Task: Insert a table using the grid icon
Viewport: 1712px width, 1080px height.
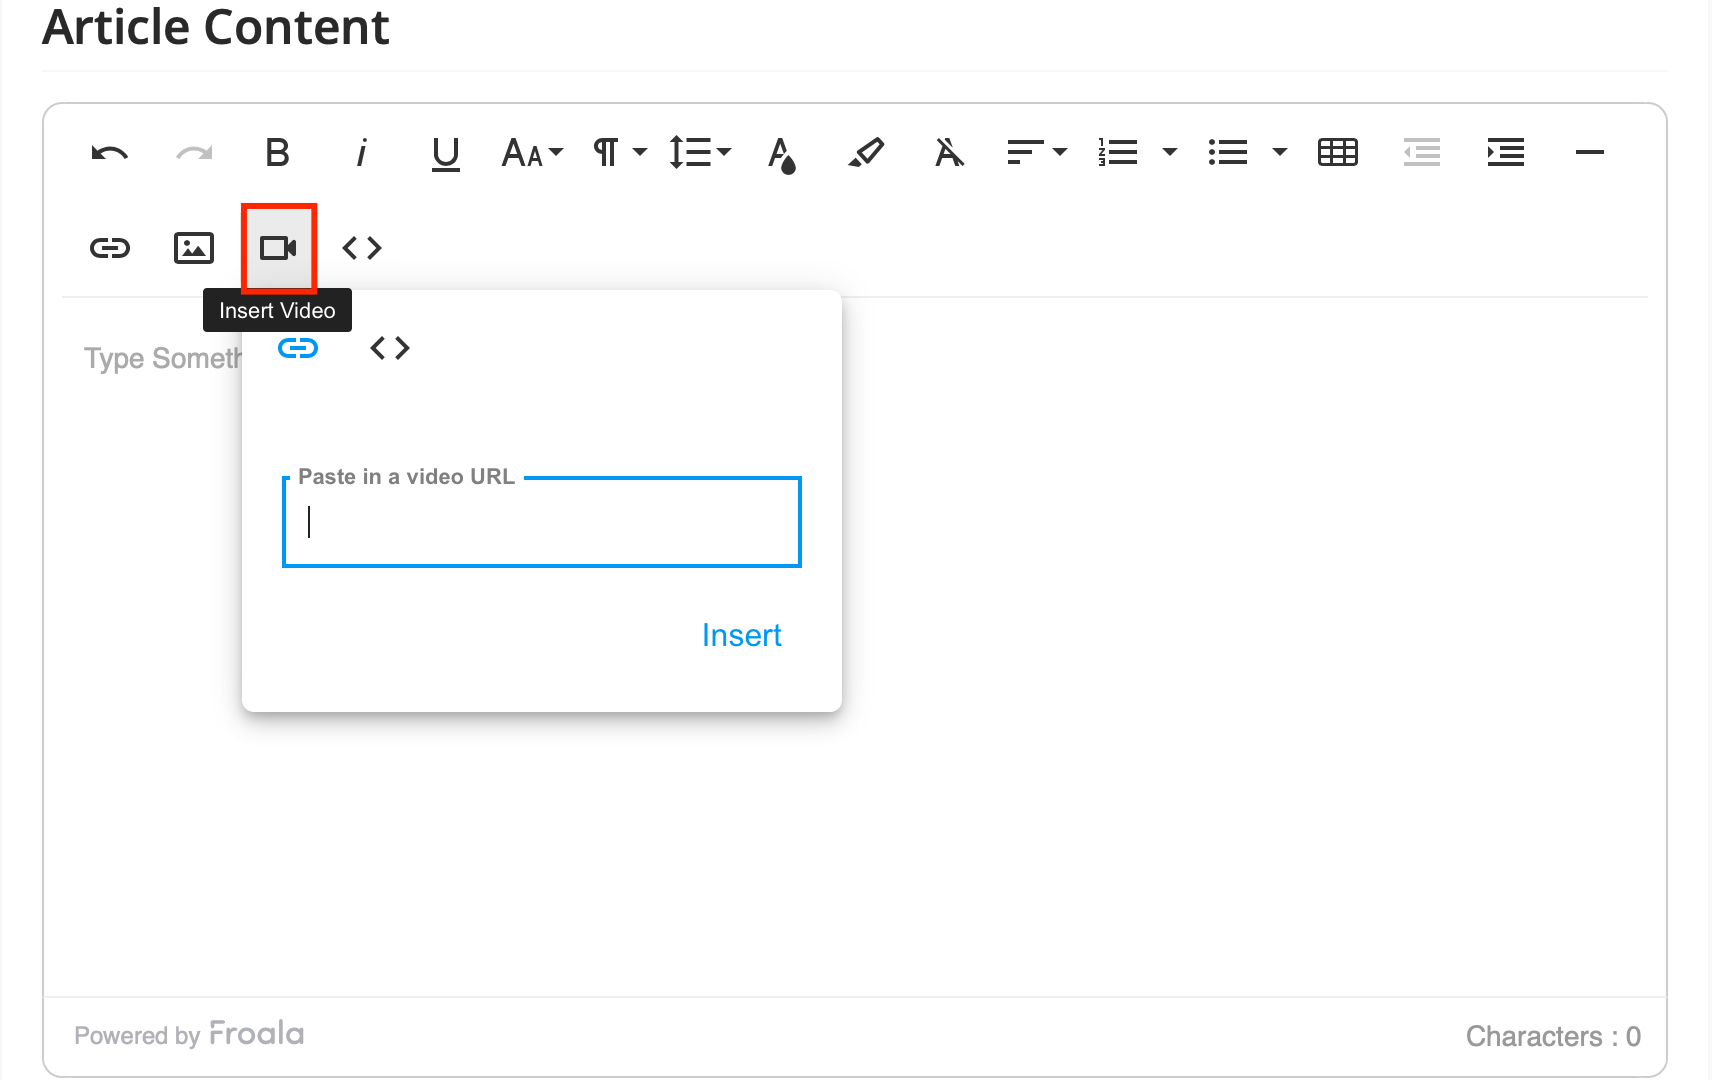Action: coord(1338,153)
